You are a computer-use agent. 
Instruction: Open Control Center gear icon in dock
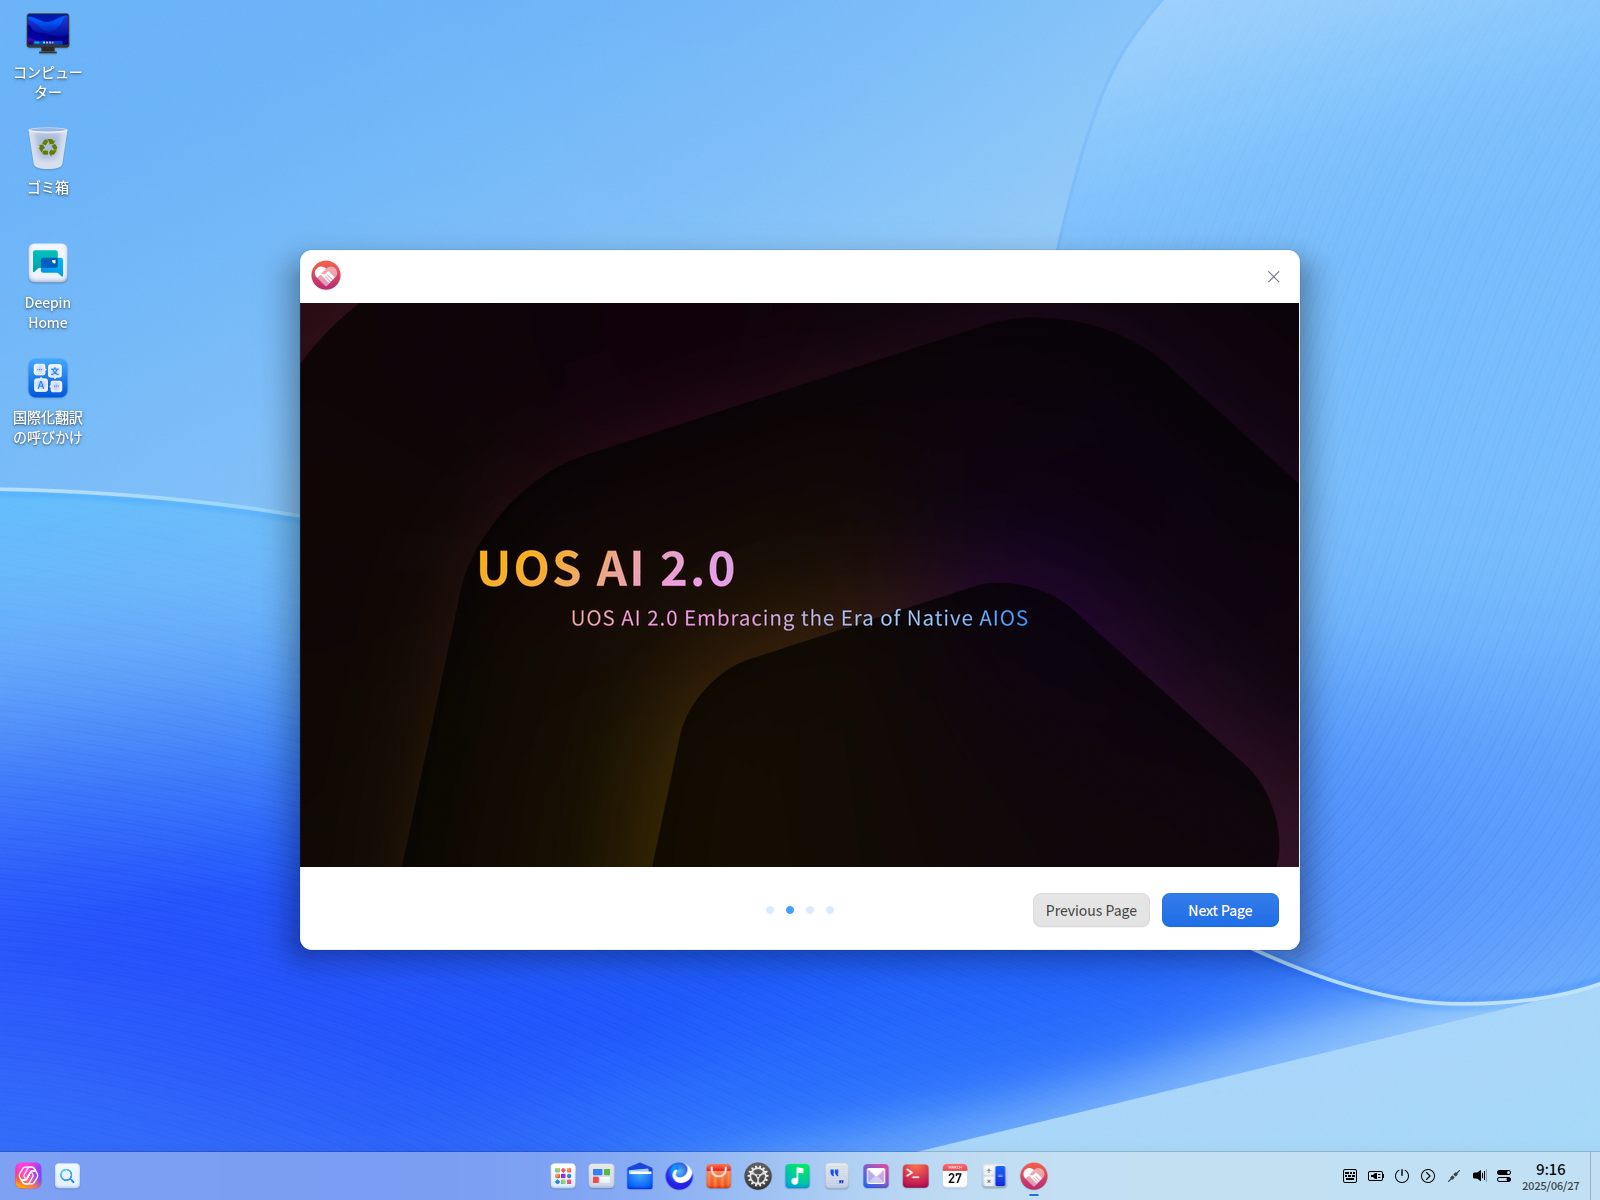click(x=758, y=1176)
